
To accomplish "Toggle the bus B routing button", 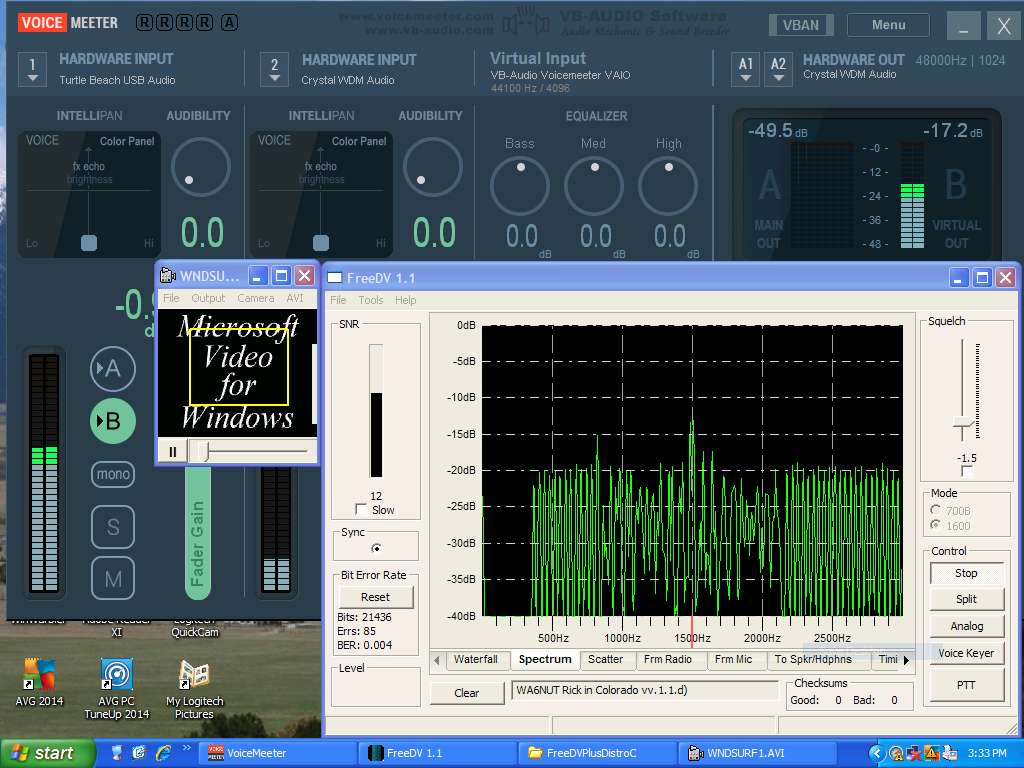I will point(113,421).
